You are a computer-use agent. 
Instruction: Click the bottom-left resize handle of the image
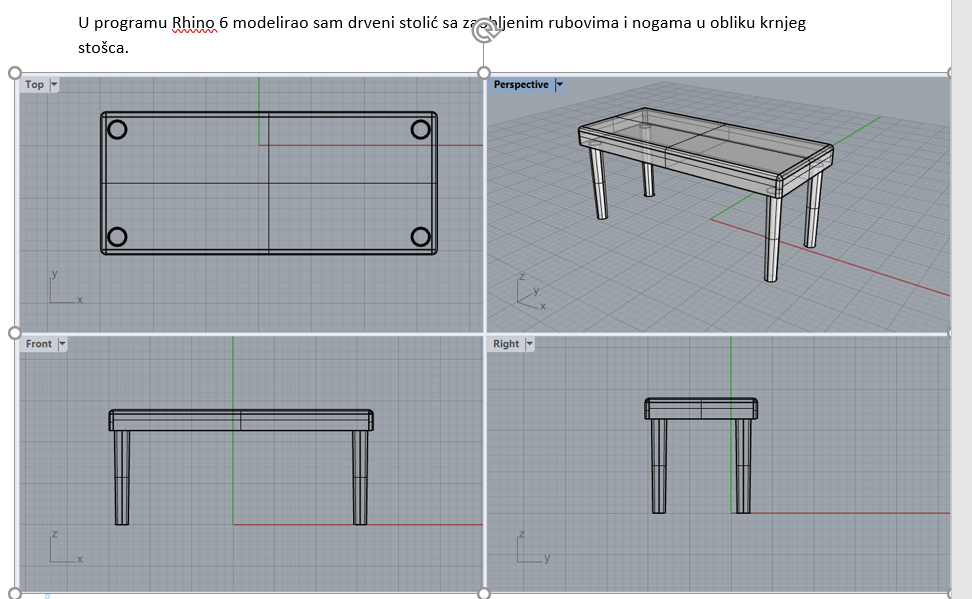[14, 593]
